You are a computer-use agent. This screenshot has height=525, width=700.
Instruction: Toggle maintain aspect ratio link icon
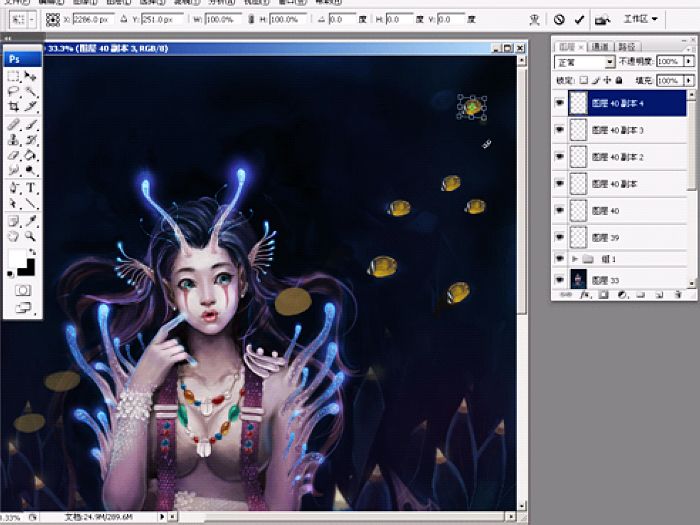[x=251, y=20]
